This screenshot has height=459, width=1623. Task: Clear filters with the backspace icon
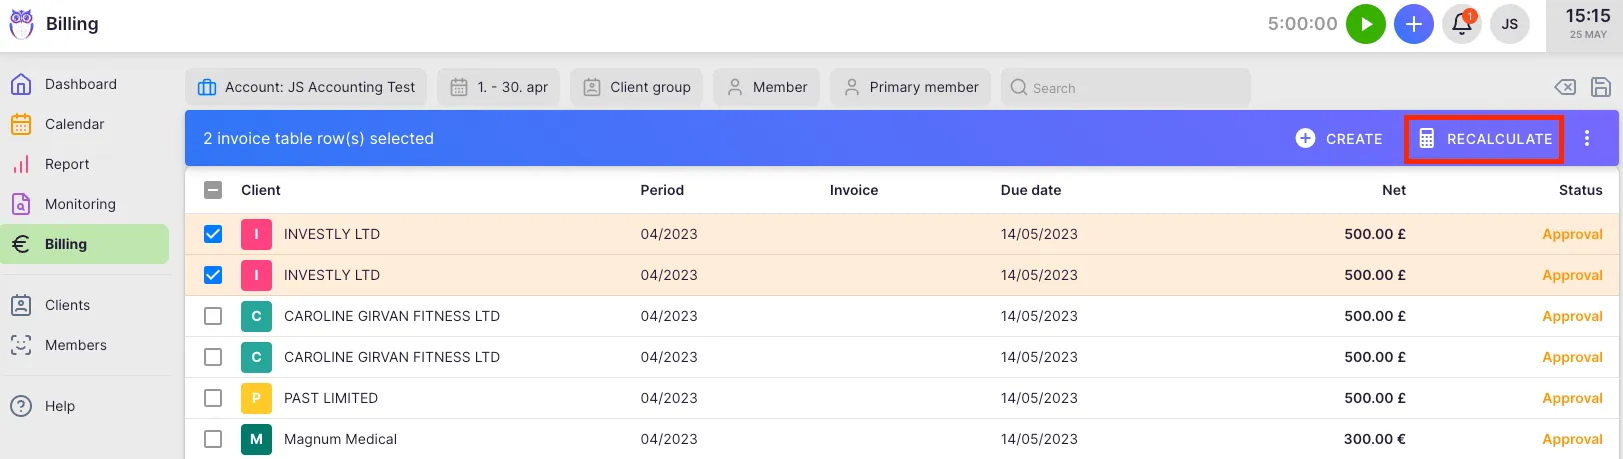click(x=1565, y=87)
